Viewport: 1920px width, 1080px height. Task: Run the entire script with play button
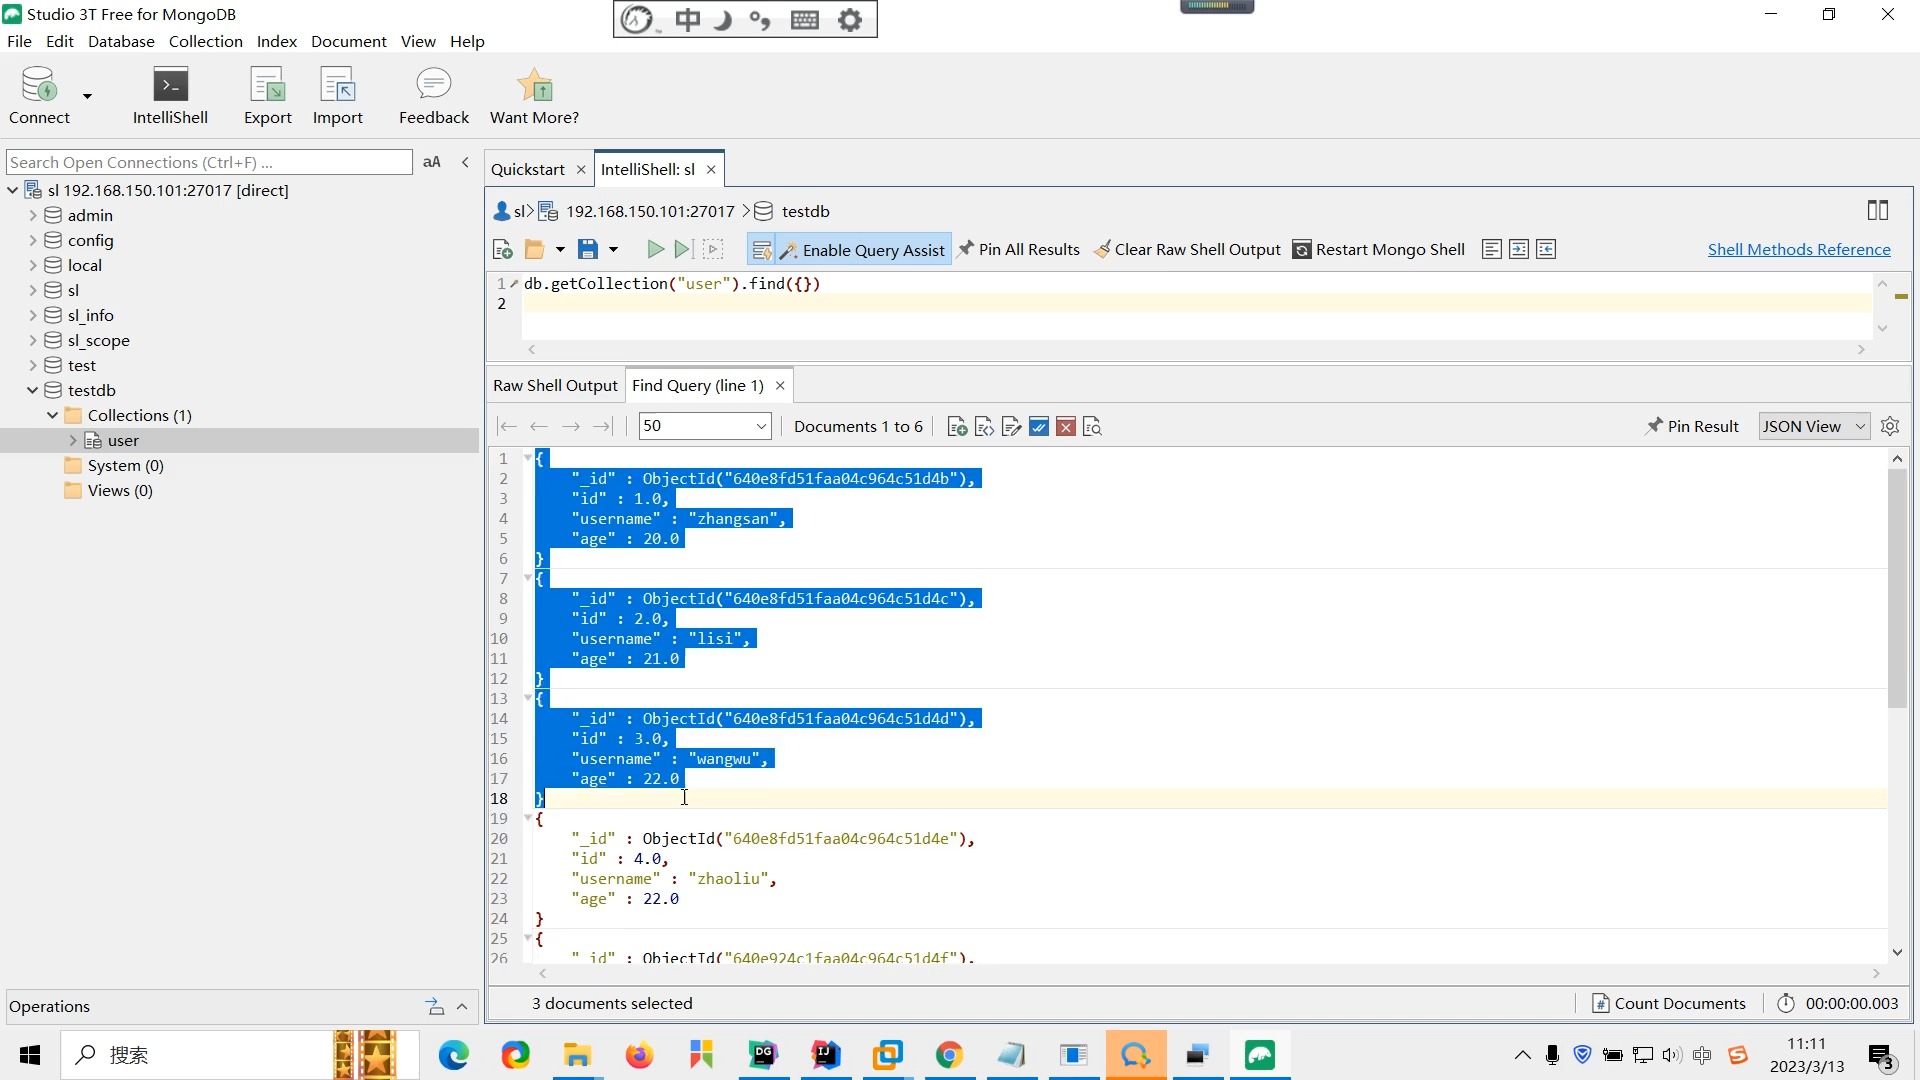click(x=655, y=250)
